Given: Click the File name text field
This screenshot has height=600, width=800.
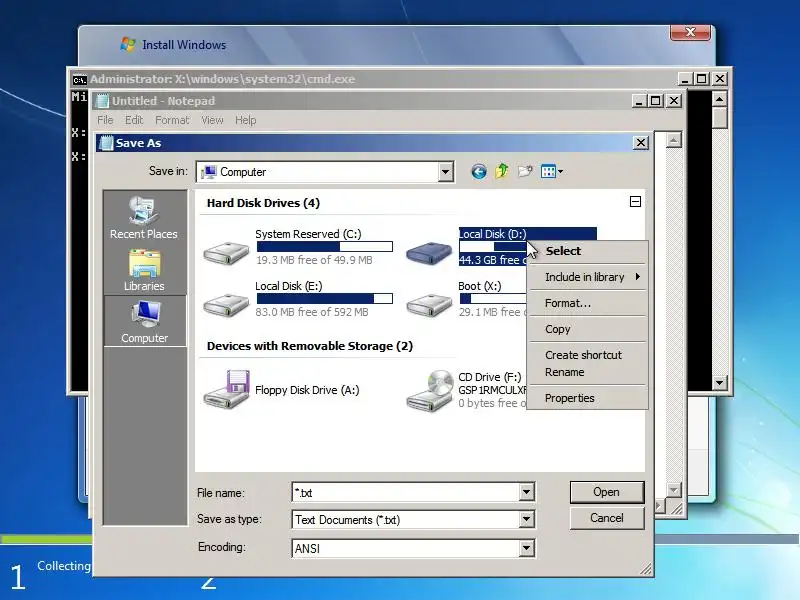Looking at the screenshot, I should [406, 492].
